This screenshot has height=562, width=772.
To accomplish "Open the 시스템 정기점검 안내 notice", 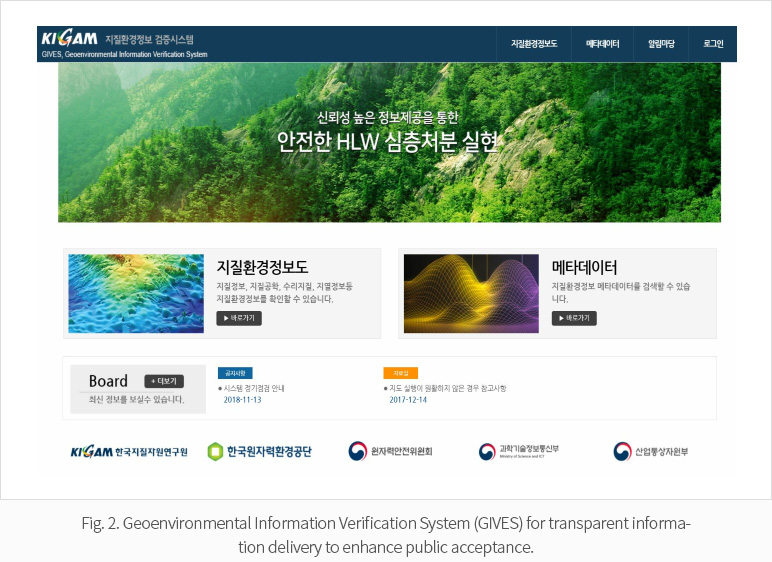I will 254,388.
